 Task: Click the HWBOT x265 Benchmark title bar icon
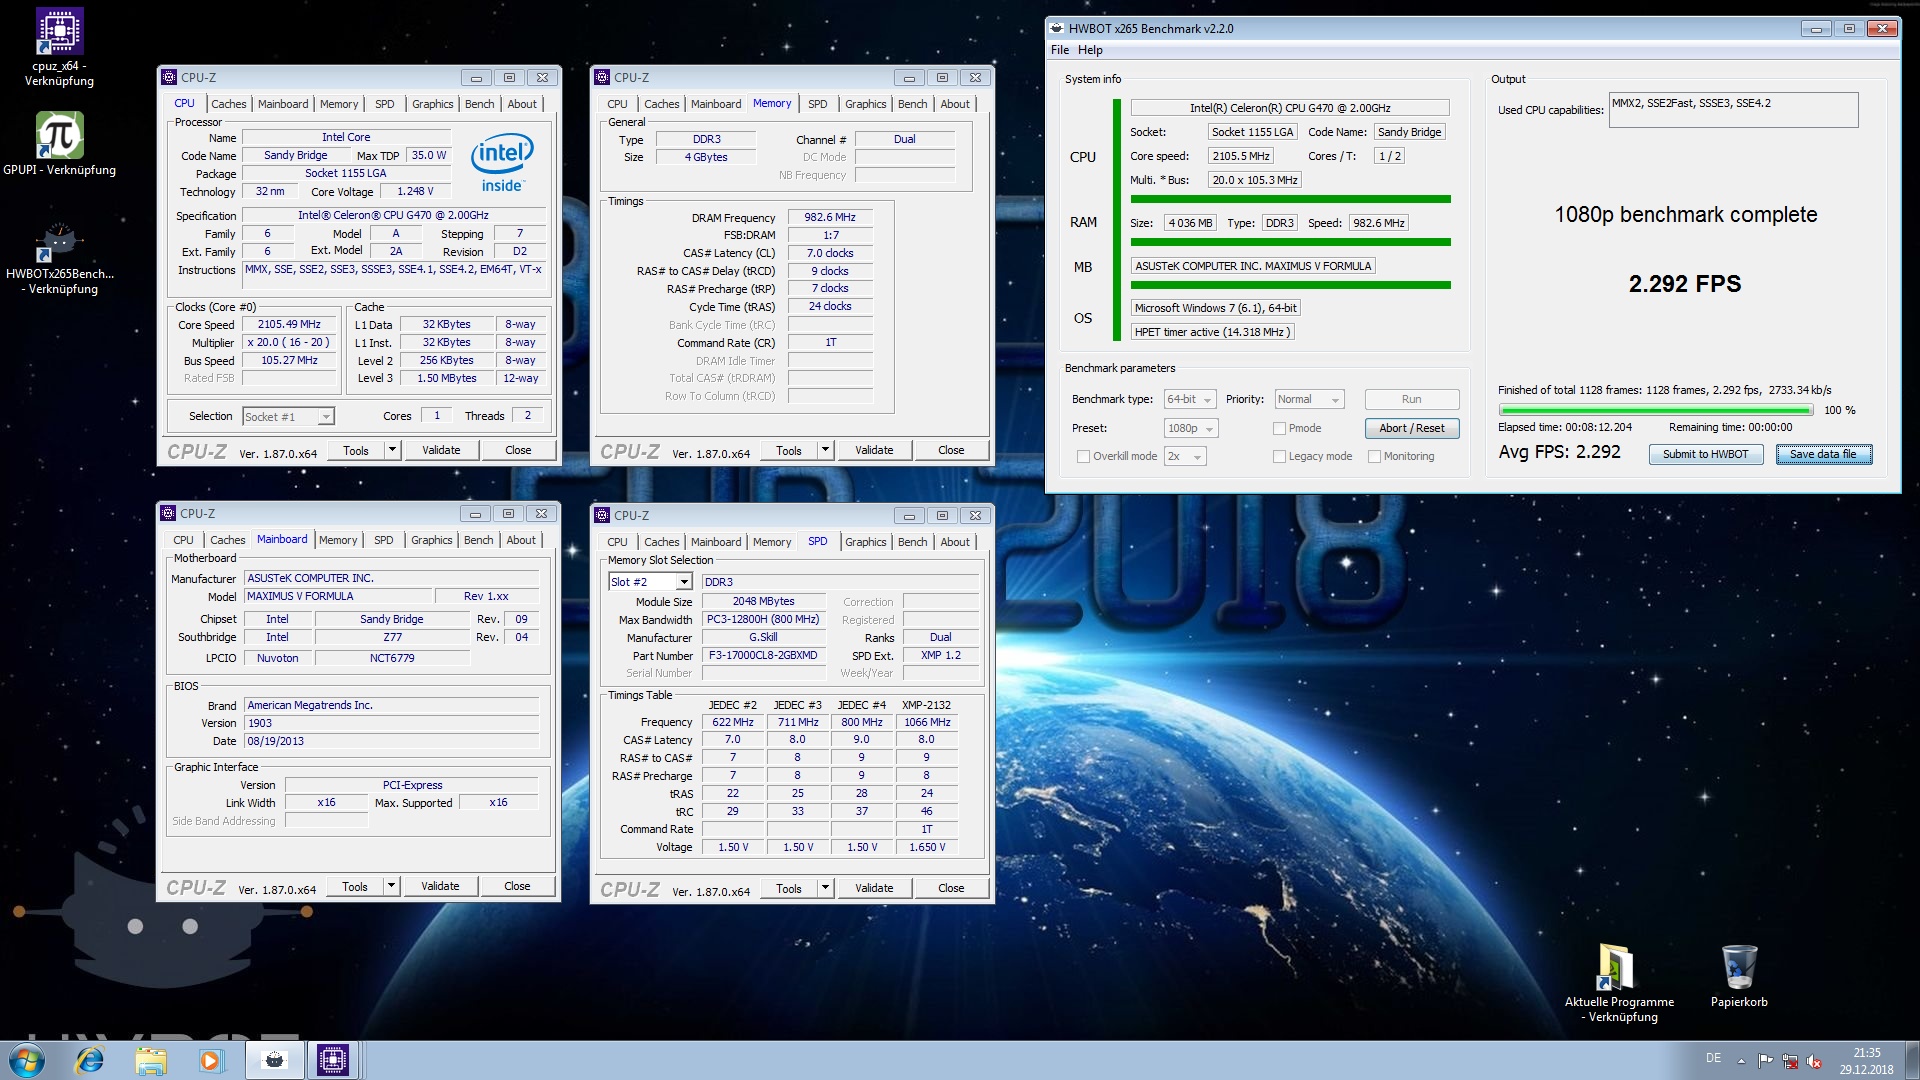pos(1057,28)
